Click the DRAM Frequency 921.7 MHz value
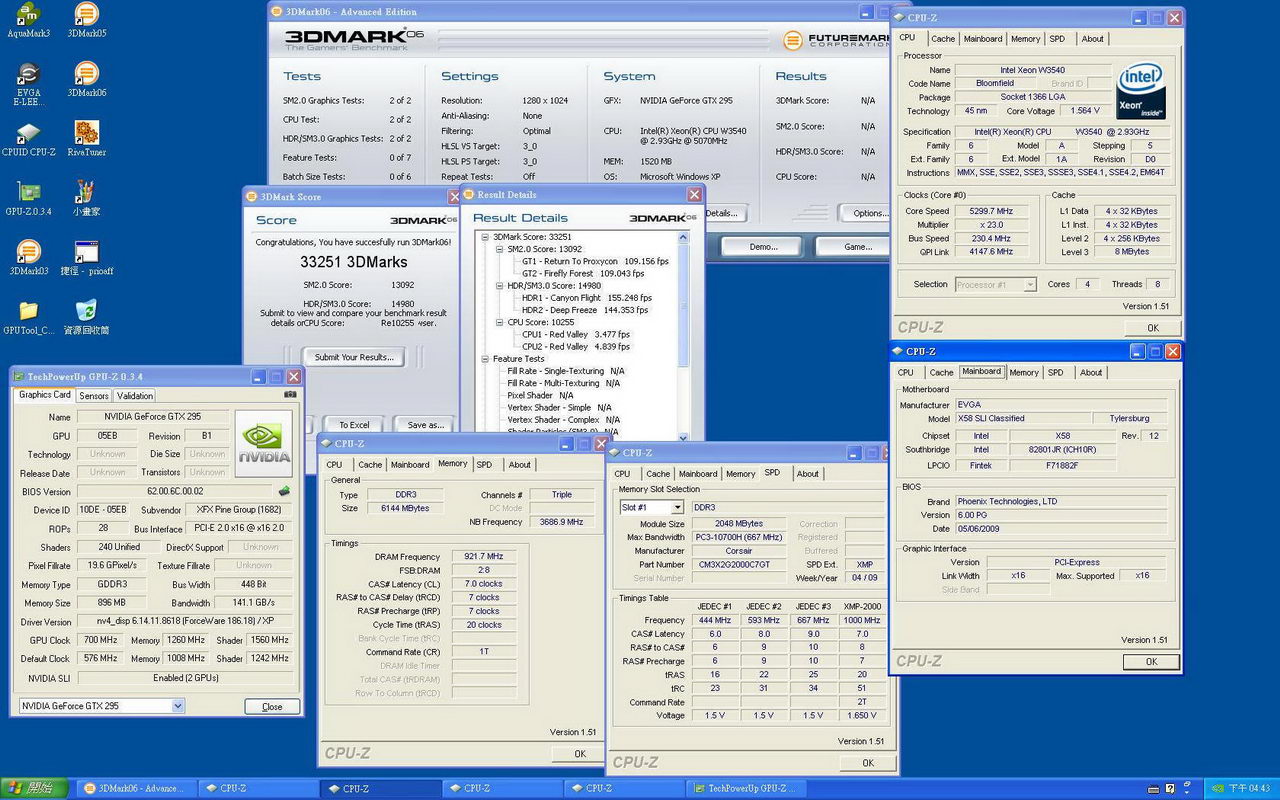Image resolution: width=1280 pixels, height=800 pixels. pyautogui.click(x=482, y=556)
